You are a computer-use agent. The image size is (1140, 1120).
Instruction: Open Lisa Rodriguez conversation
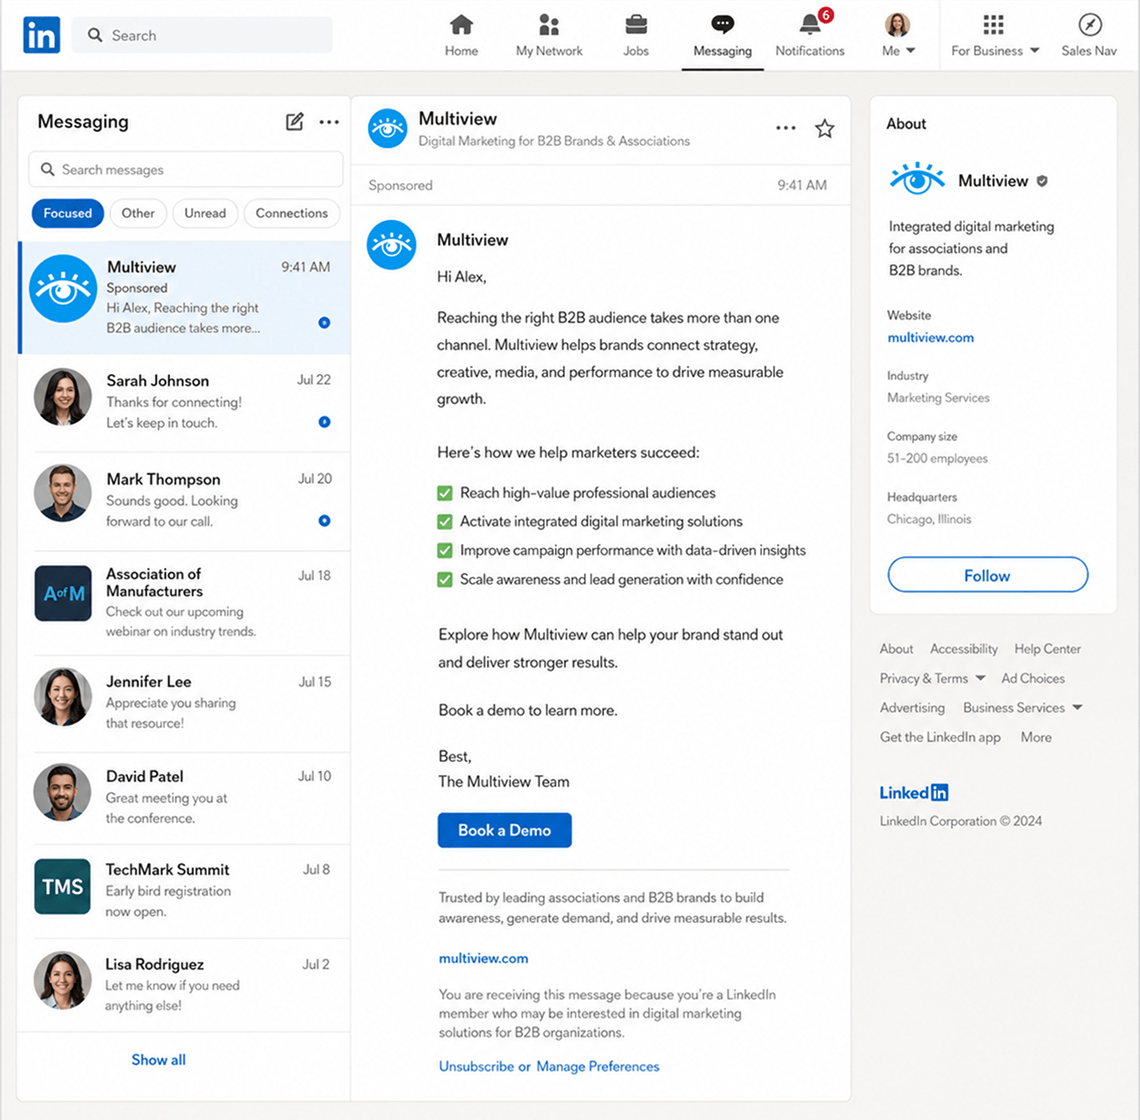tap(185, 985)
